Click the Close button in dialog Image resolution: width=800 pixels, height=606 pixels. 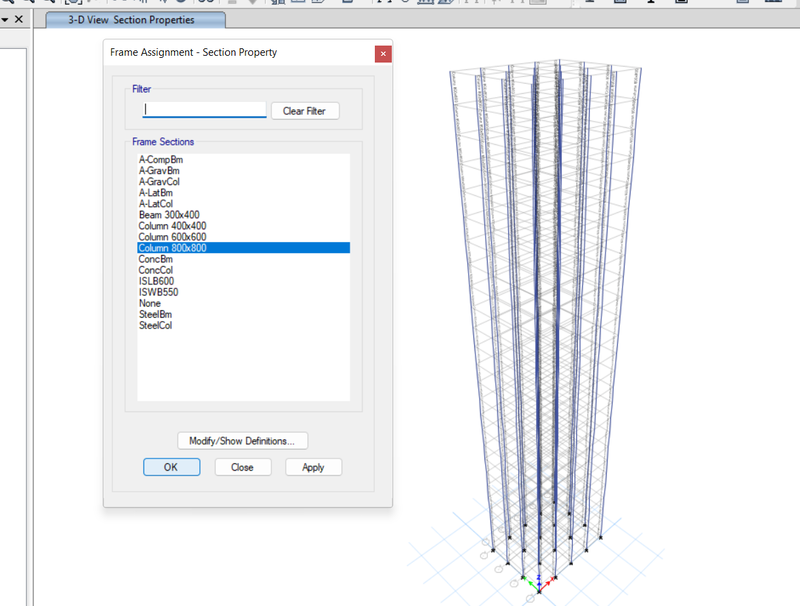point(243,467)
